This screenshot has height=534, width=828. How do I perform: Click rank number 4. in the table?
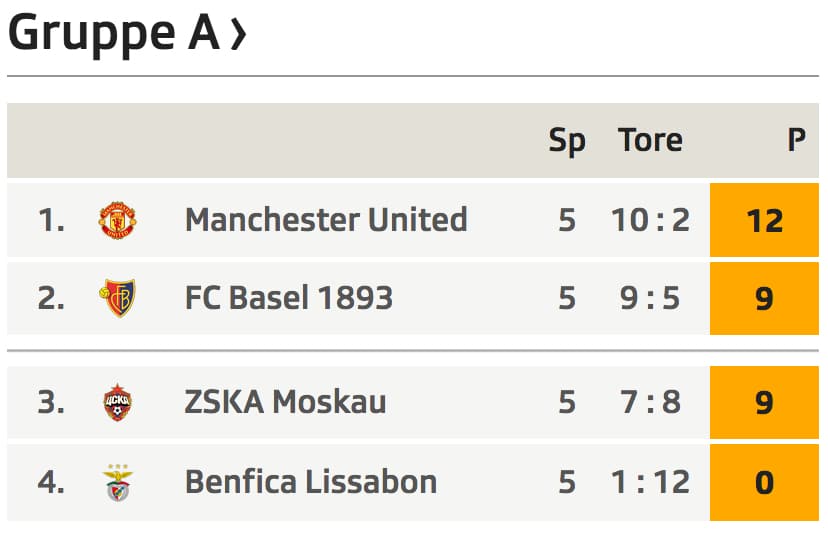click(x=51, y=482)
